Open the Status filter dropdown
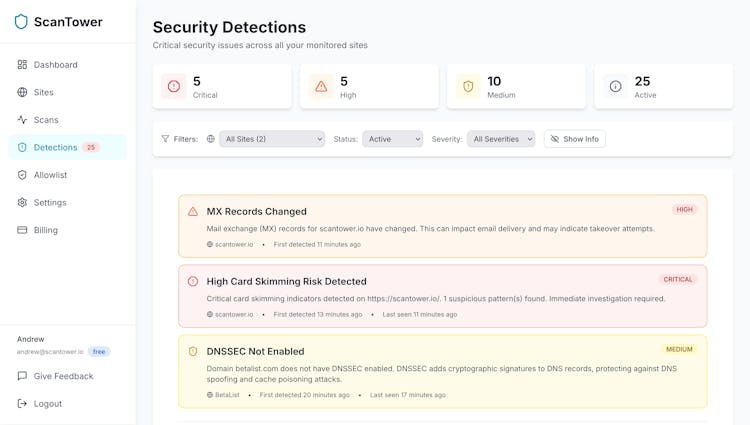This screenshot has width=750, height=425. [392, 139]
